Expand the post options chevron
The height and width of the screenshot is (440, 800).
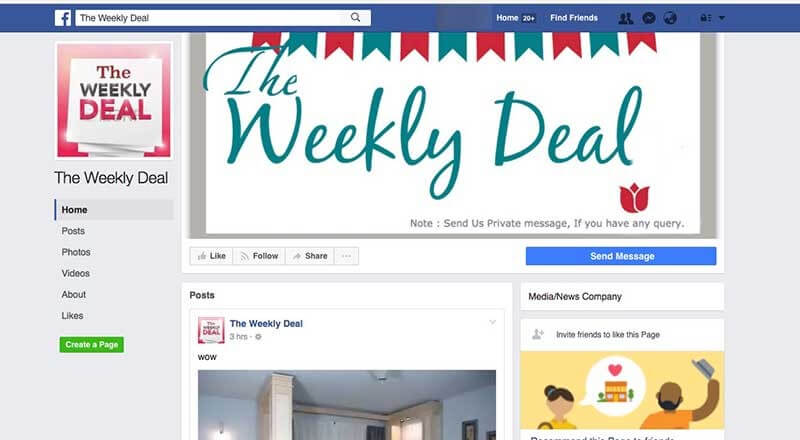click(x=492, y=322)
